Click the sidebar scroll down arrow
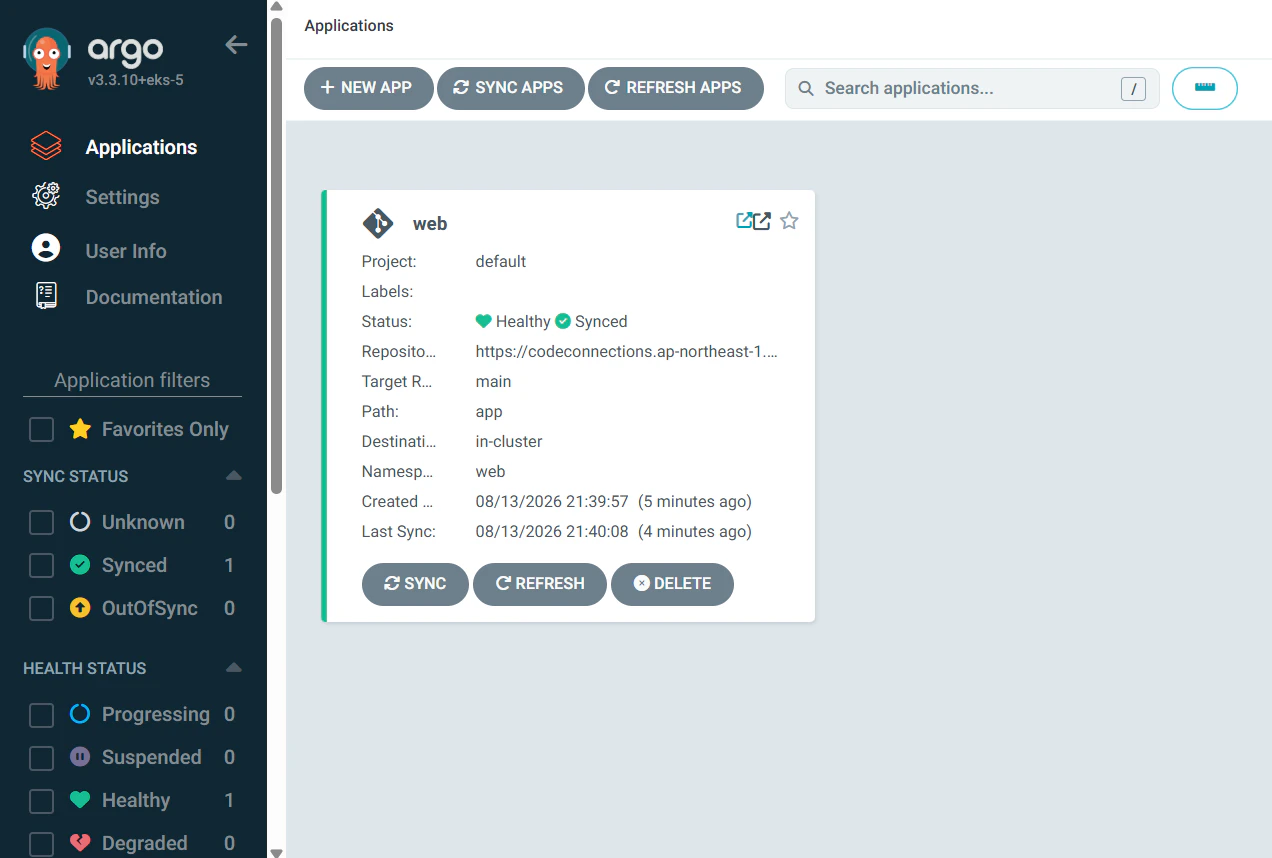Screen dimensions: 1272x858 (277, 852)
